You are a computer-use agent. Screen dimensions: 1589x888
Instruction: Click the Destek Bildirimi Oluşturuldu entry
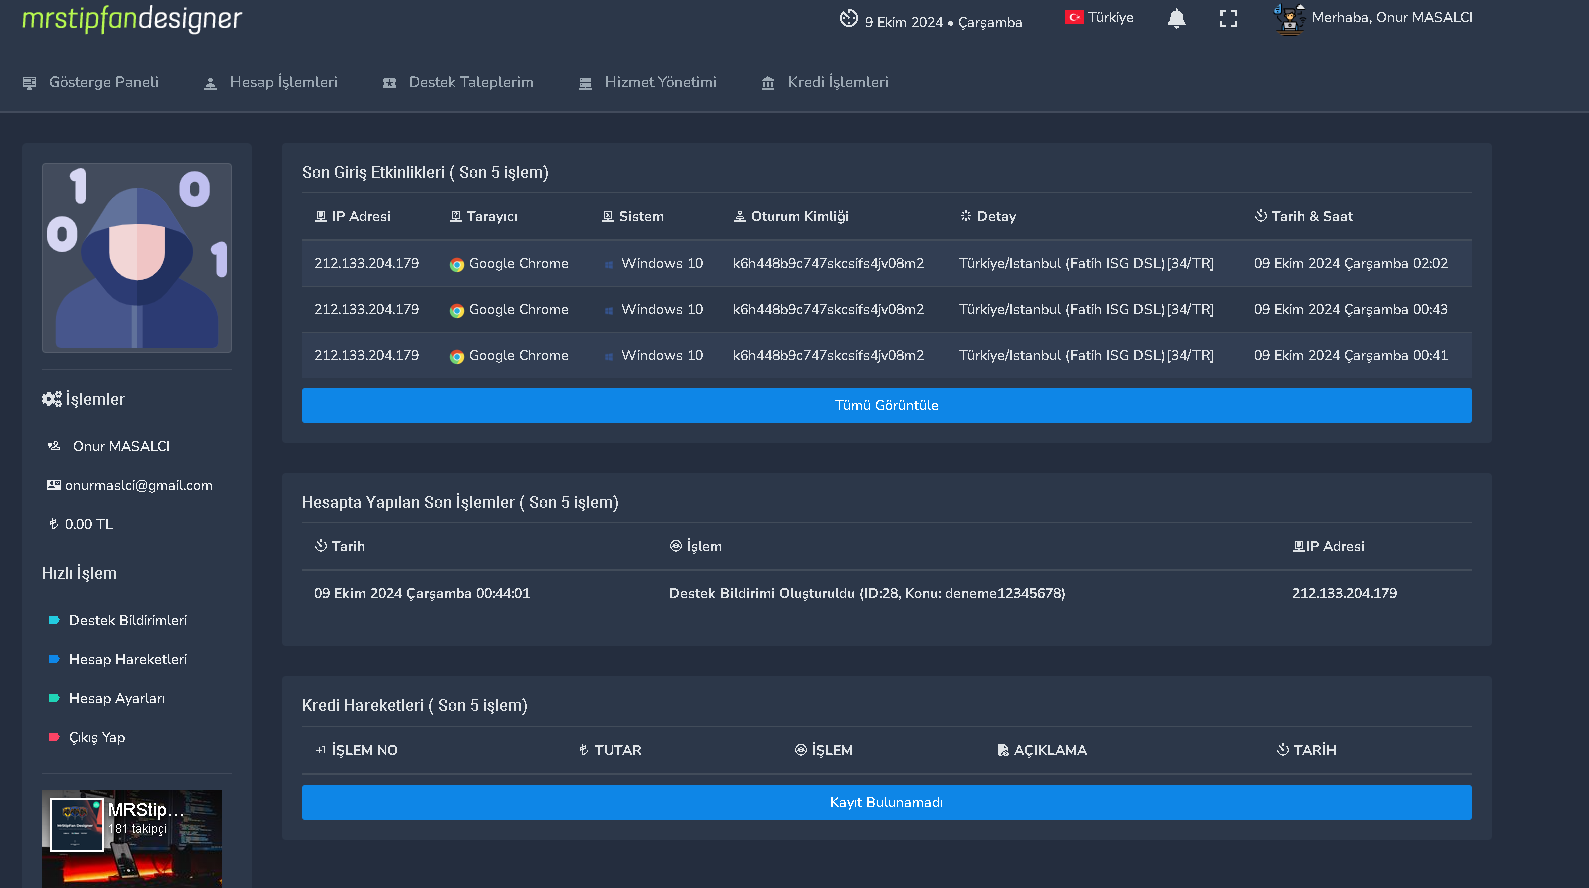click(867, 593)
